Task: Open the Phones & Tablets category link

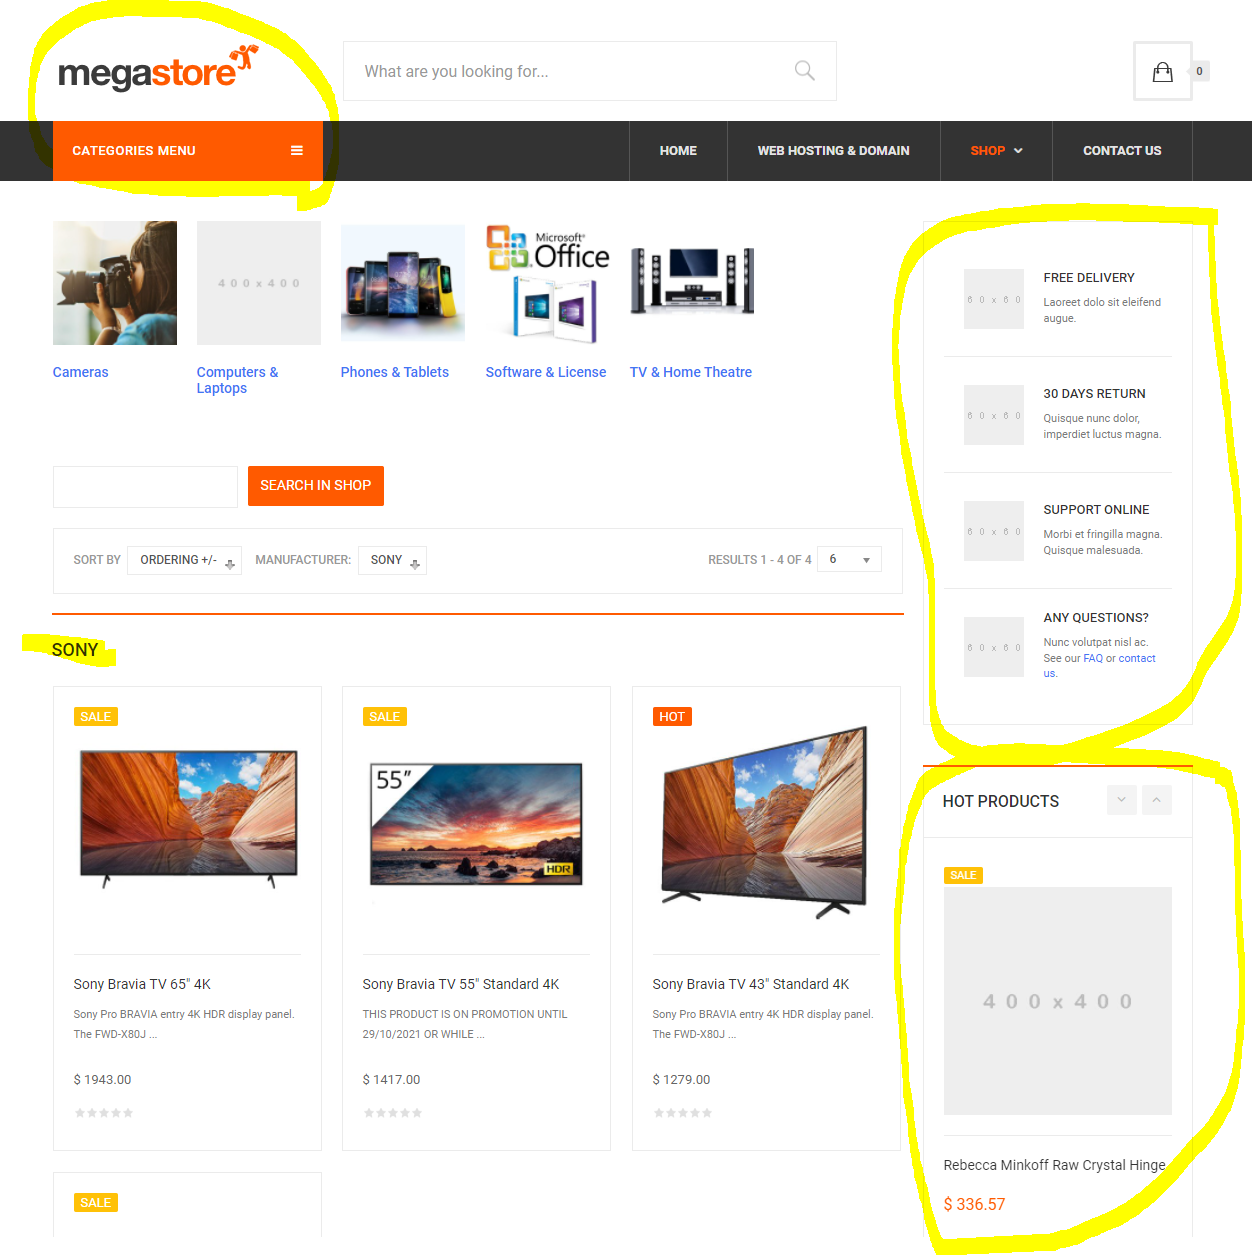Action: click(x=395, y=372)
